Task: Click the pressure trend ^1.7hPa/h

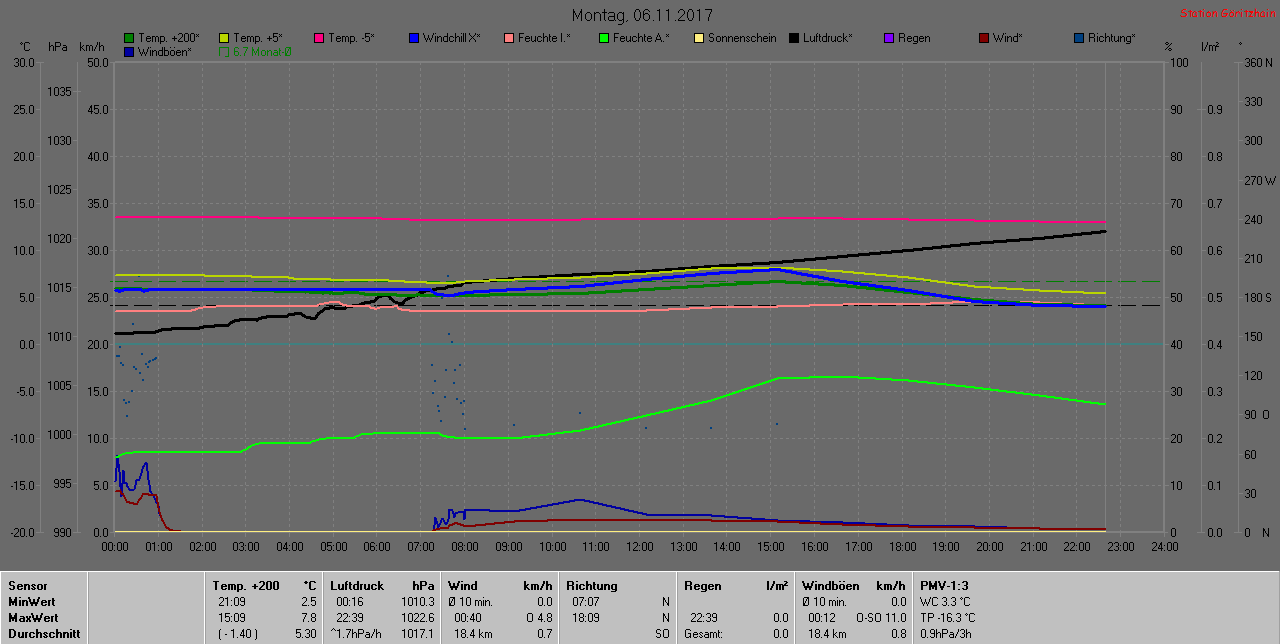Action: [x=357, y=634]
